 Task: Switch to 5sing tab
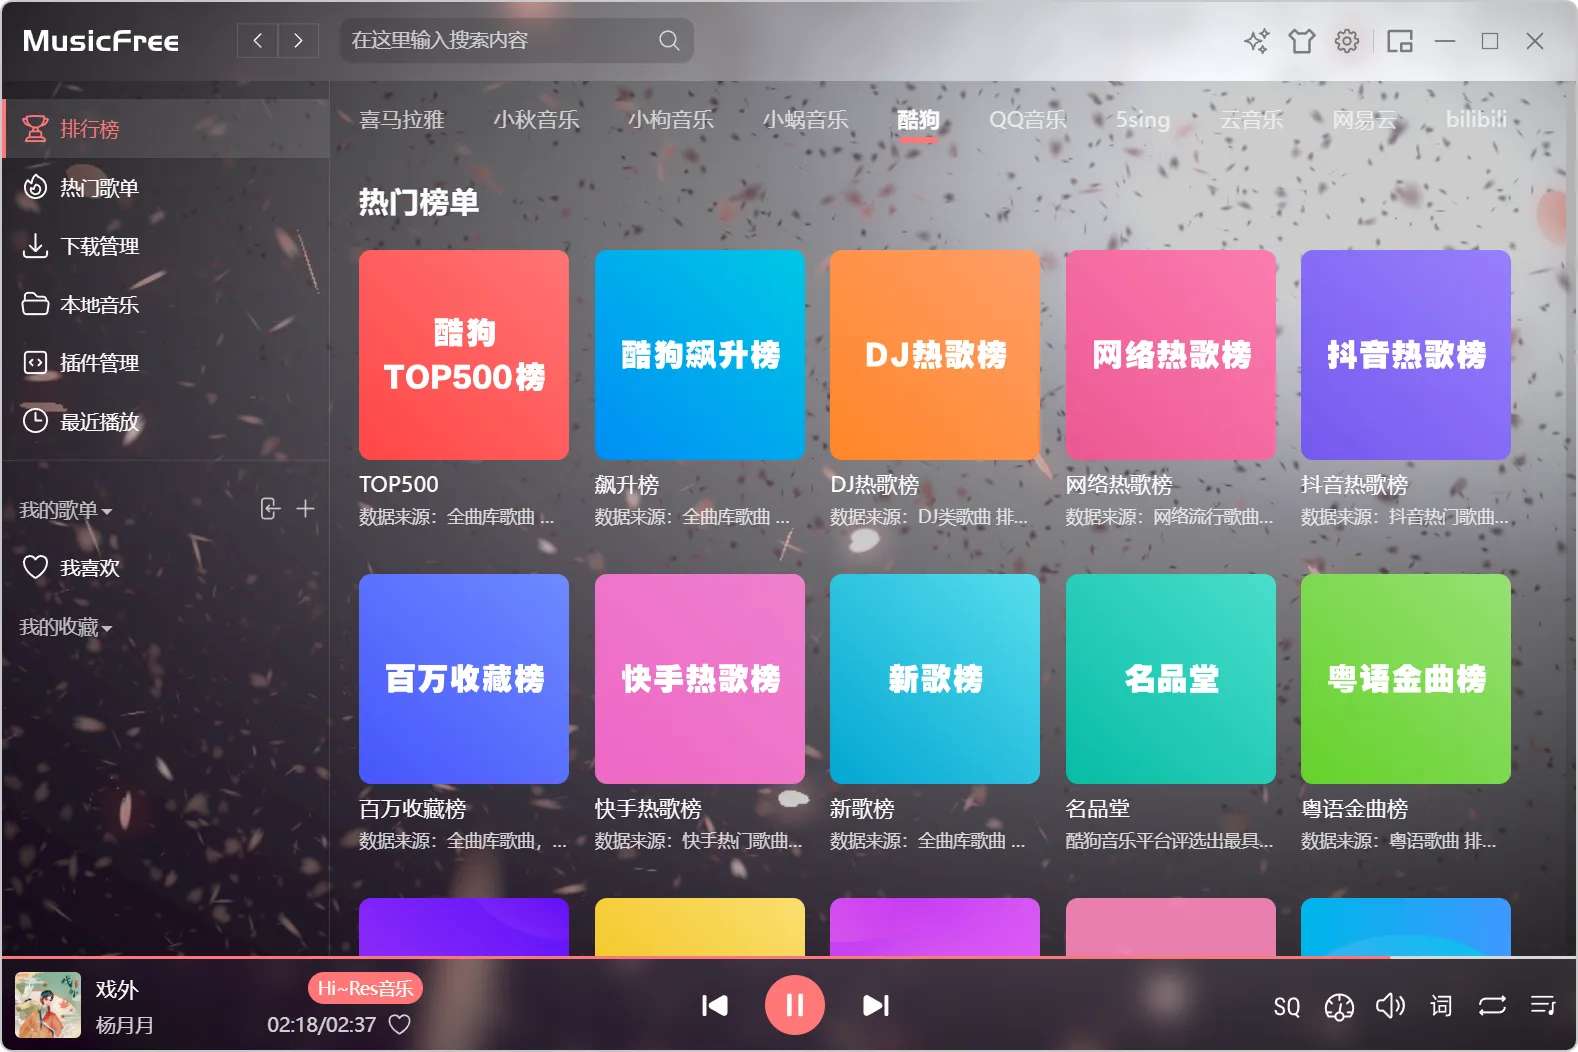tap(1143, 120)
